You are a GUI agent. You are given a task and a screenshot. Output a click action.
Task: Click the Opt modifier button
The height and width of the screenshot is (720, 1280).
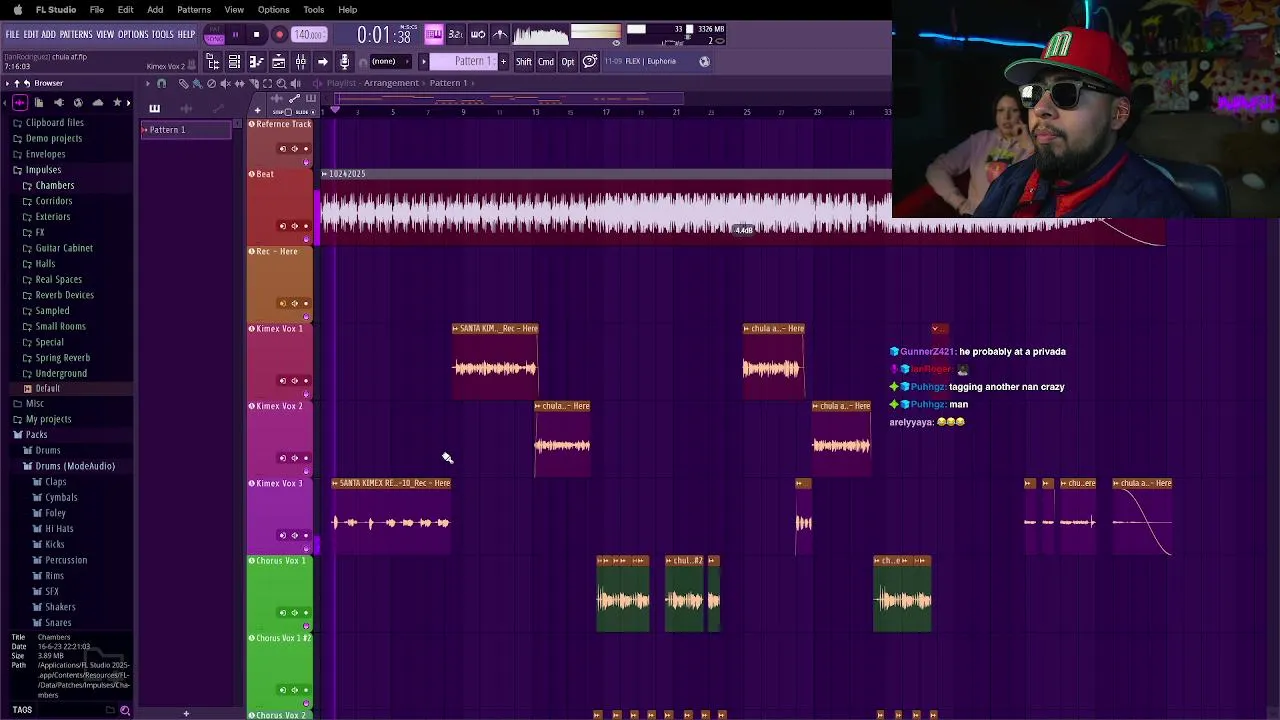(568, 62)
